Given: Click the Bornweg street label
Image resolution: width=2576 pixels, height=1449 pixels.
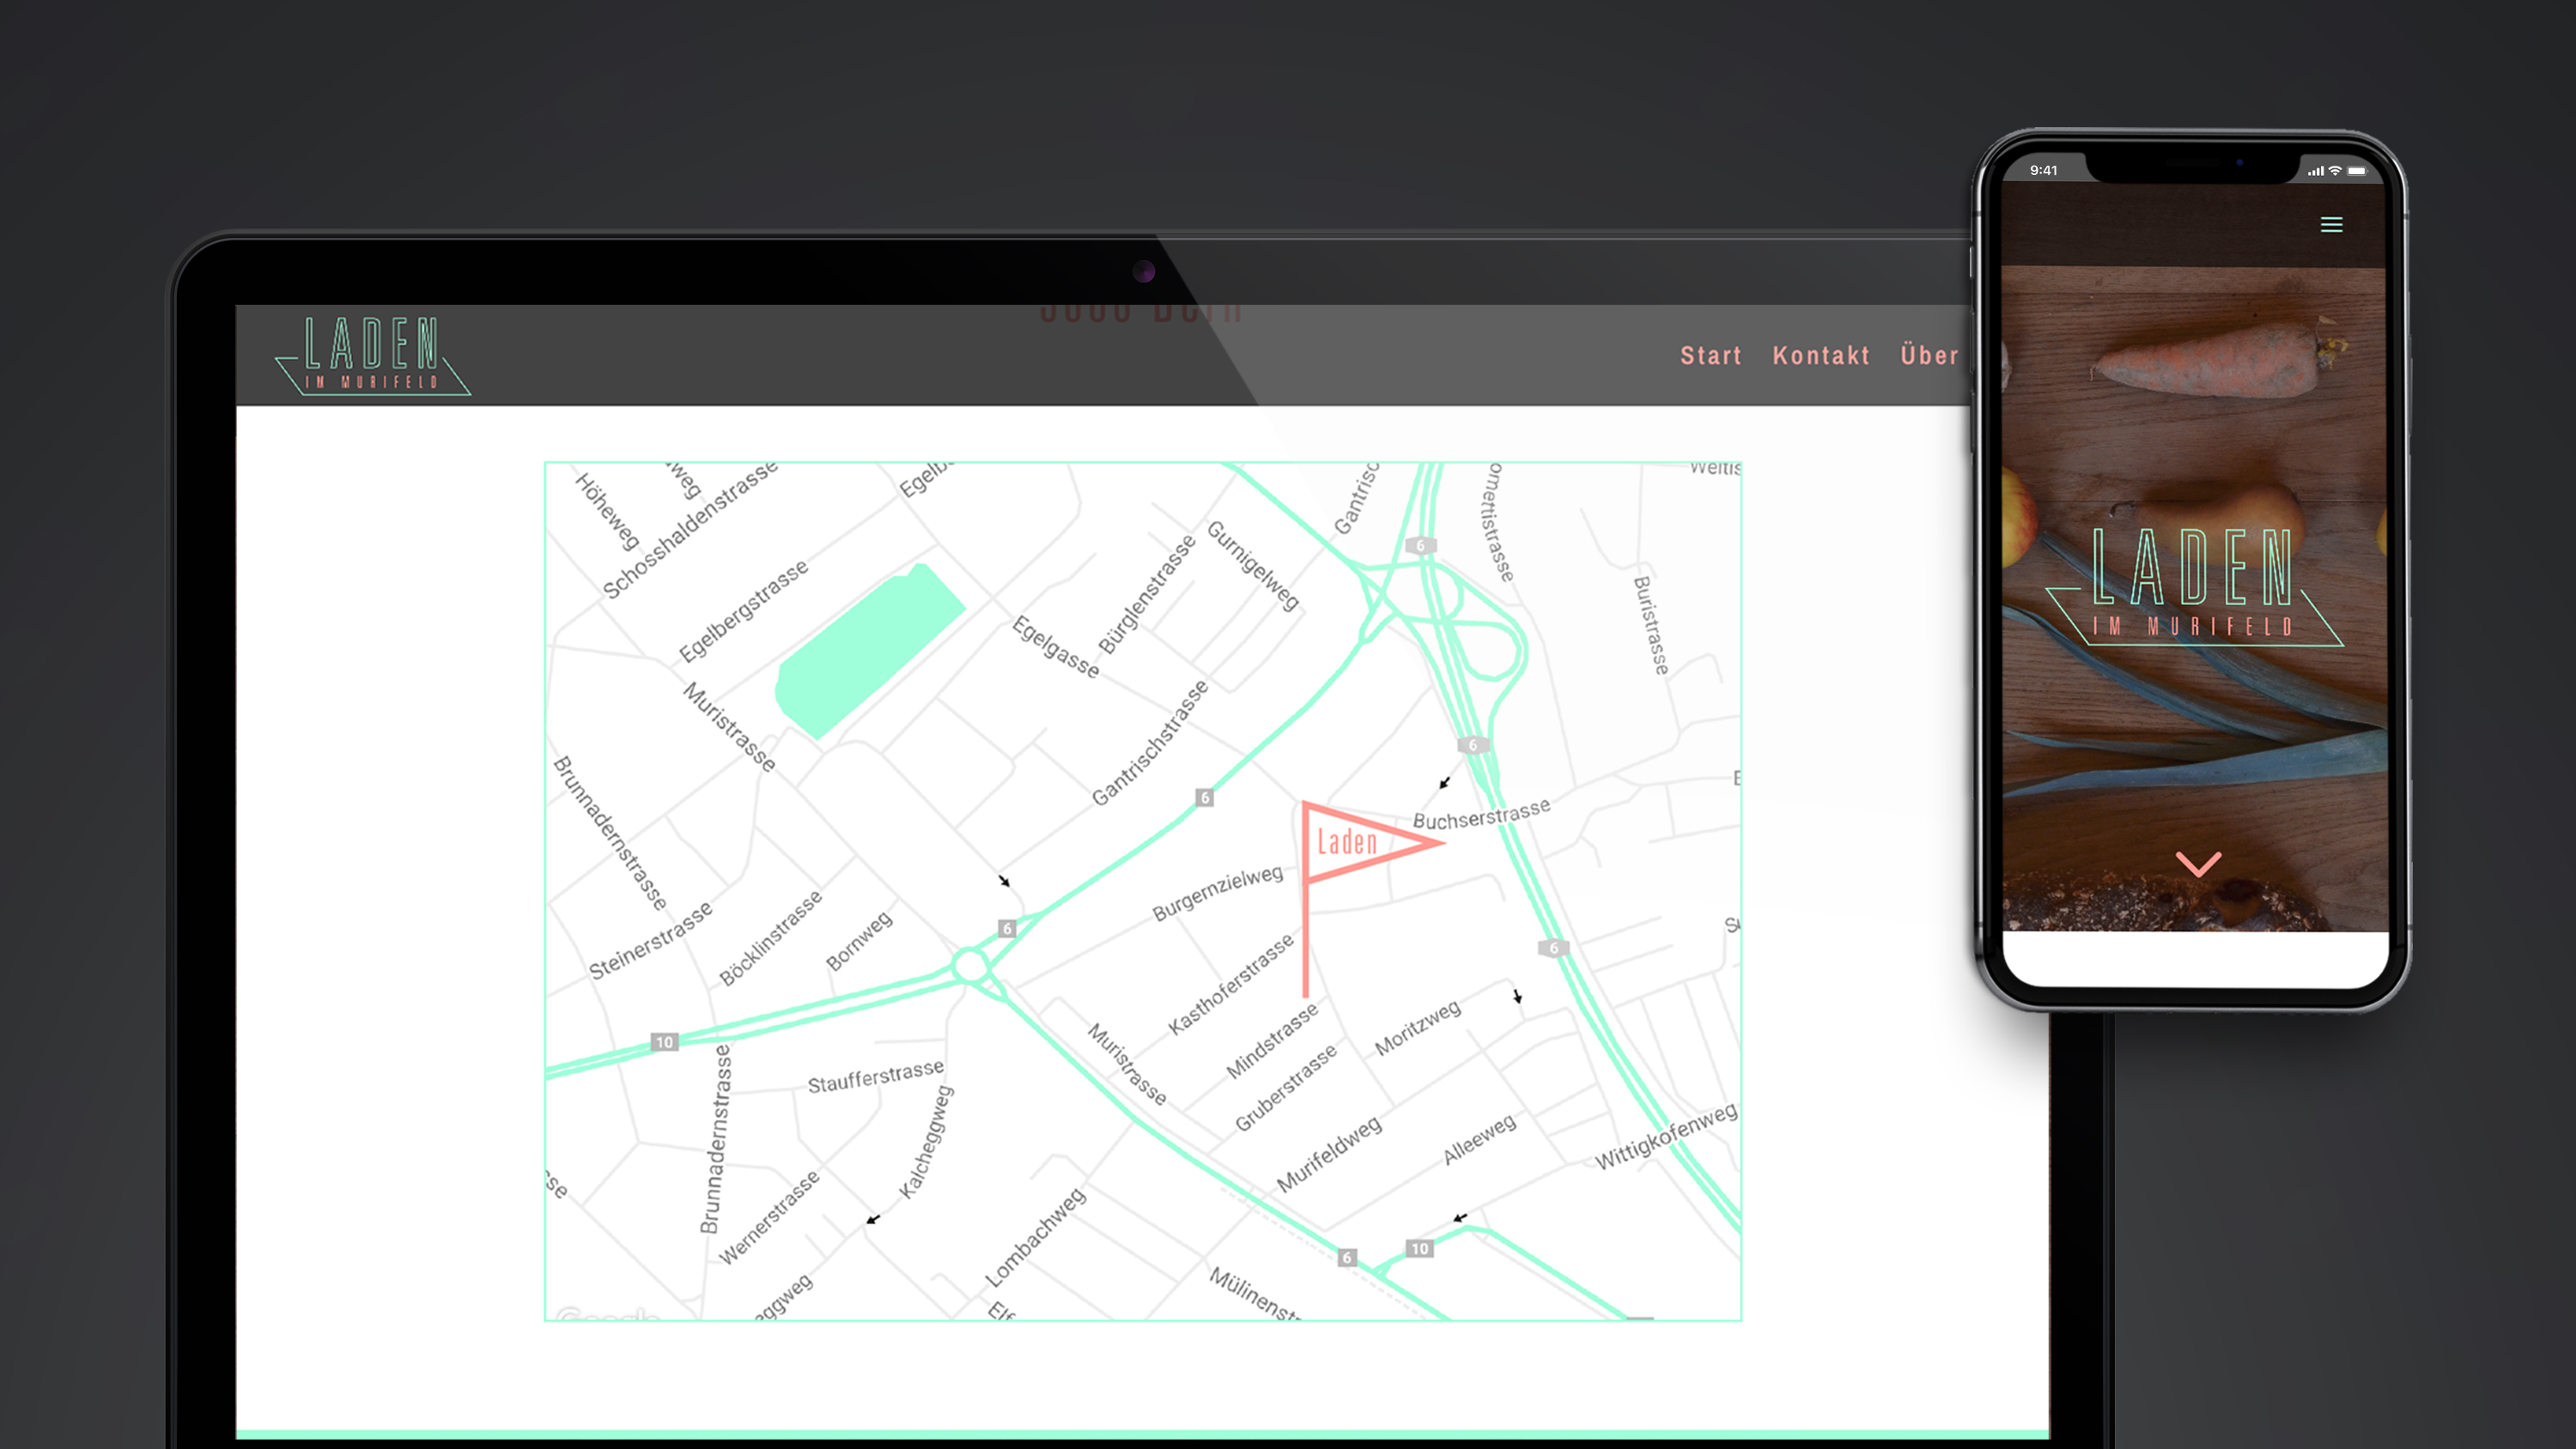Looking at the screenshot, I should pyautogui.click(x=858, y=941).
